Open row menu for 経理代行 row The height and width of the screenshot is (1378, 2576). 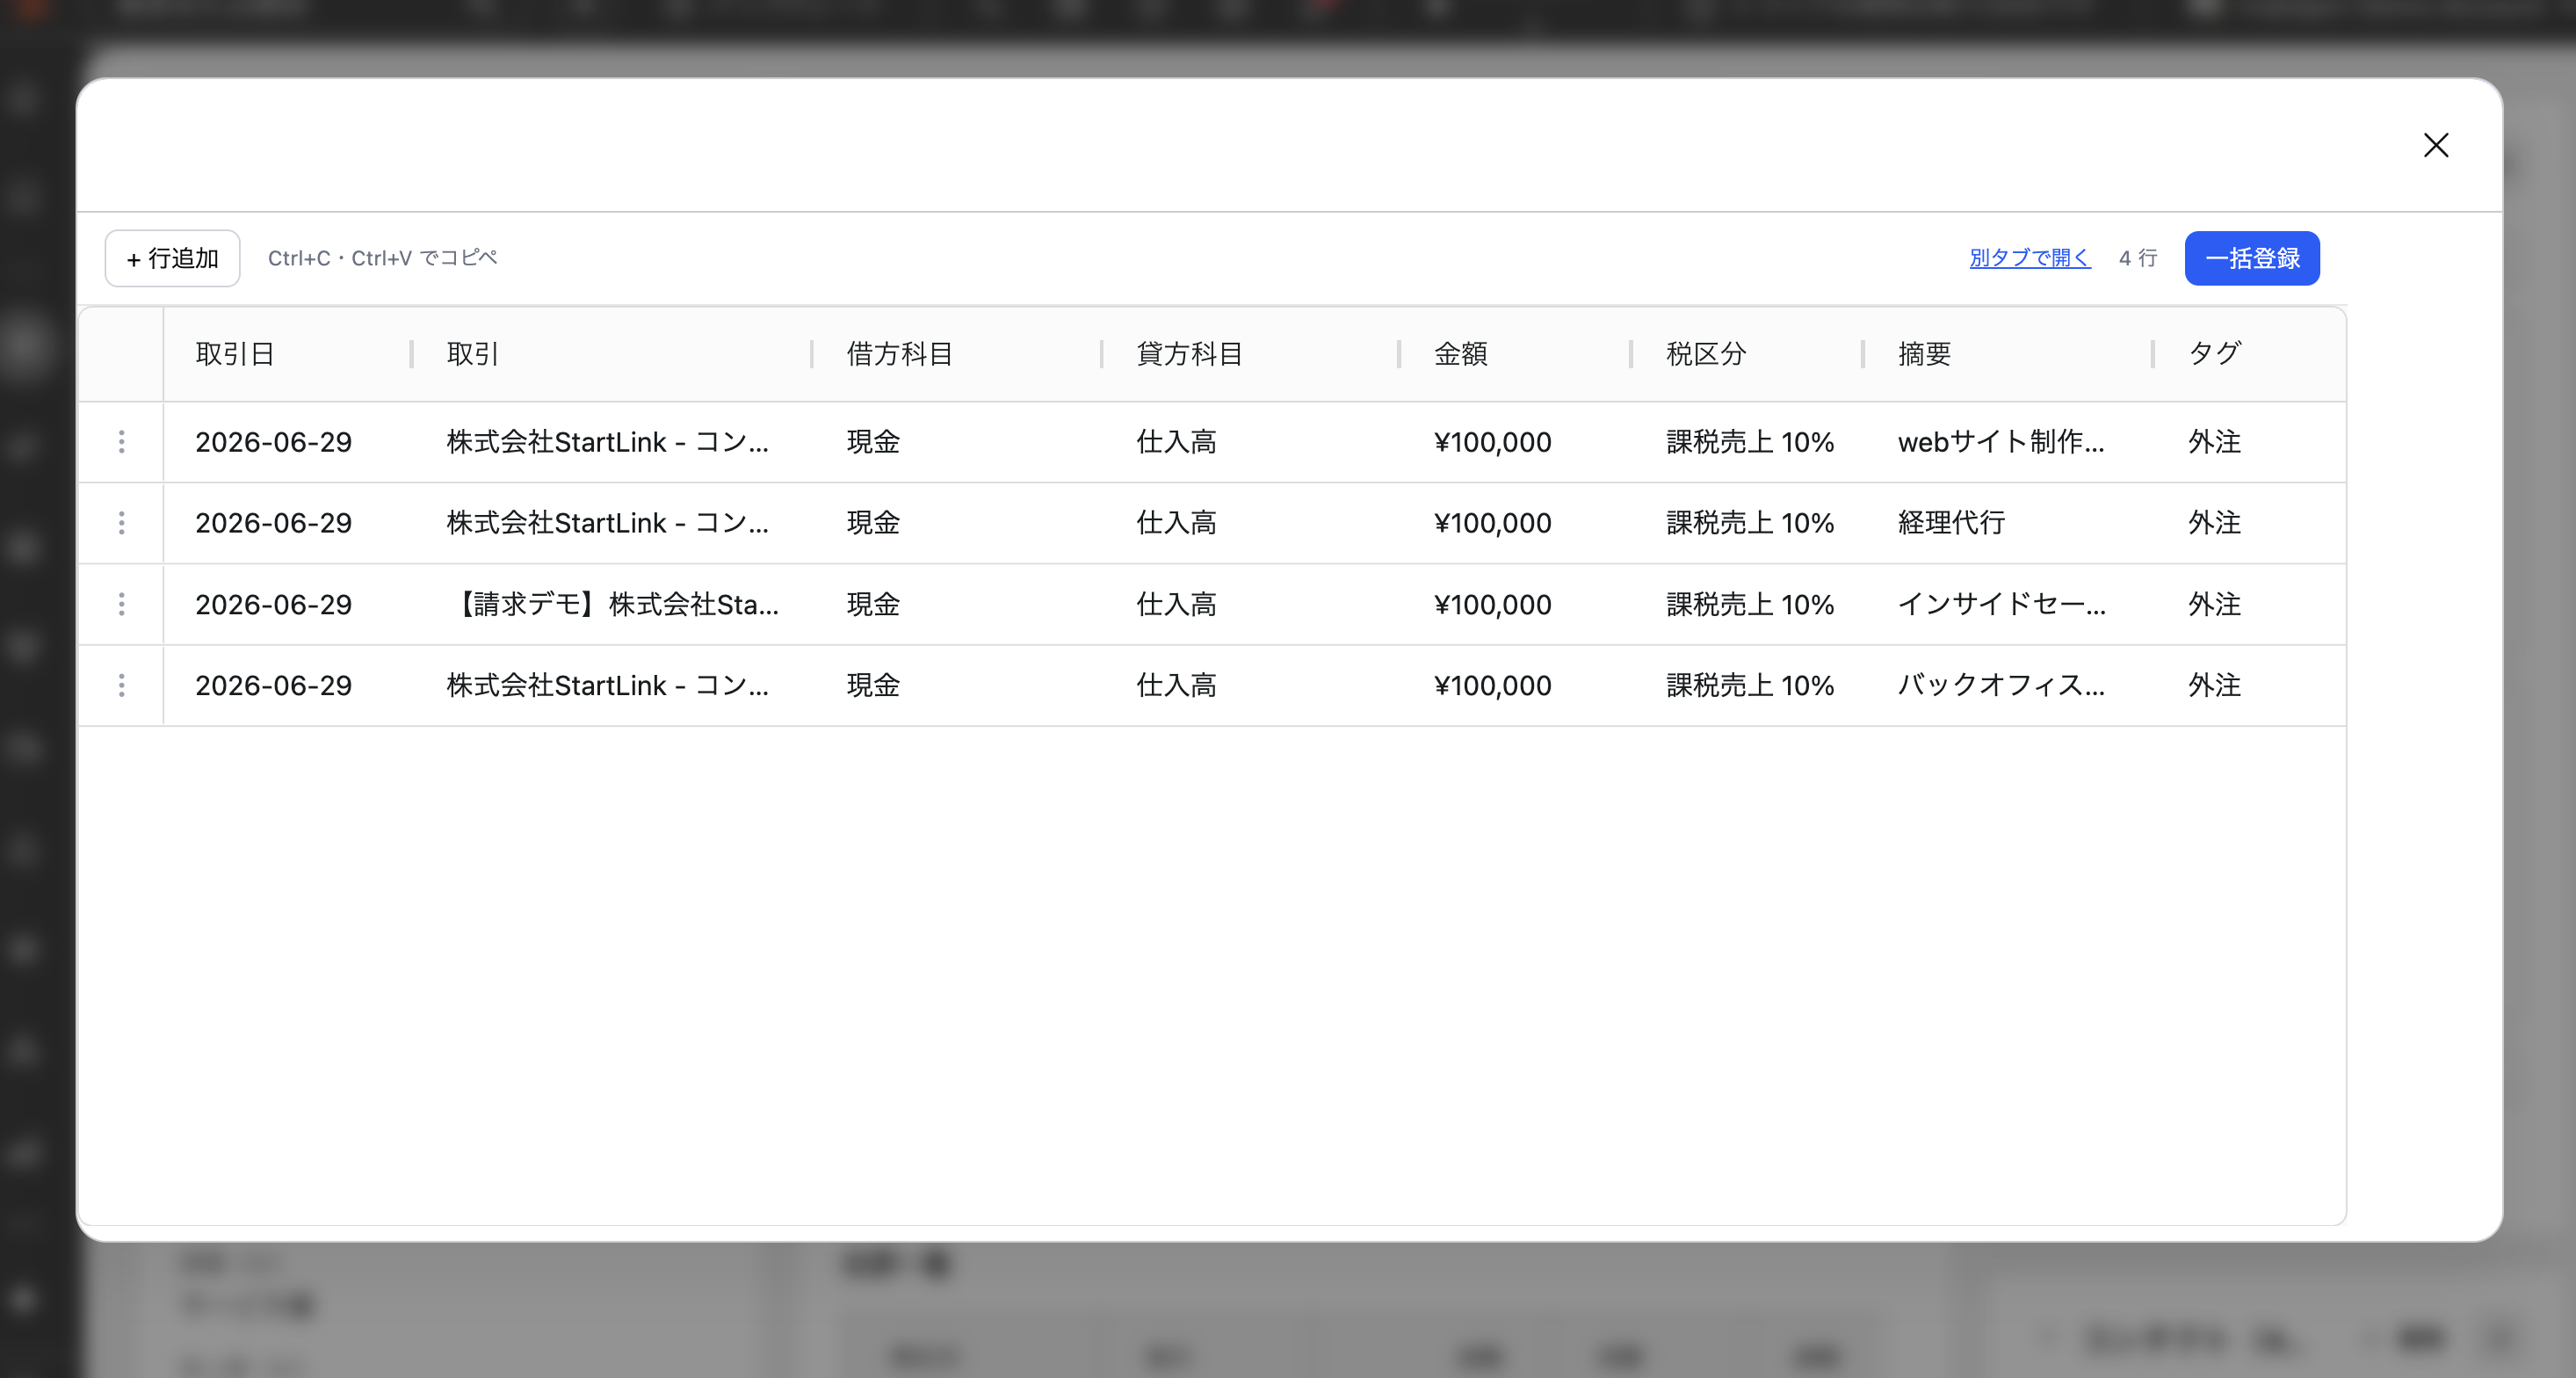tap(122, 523)
